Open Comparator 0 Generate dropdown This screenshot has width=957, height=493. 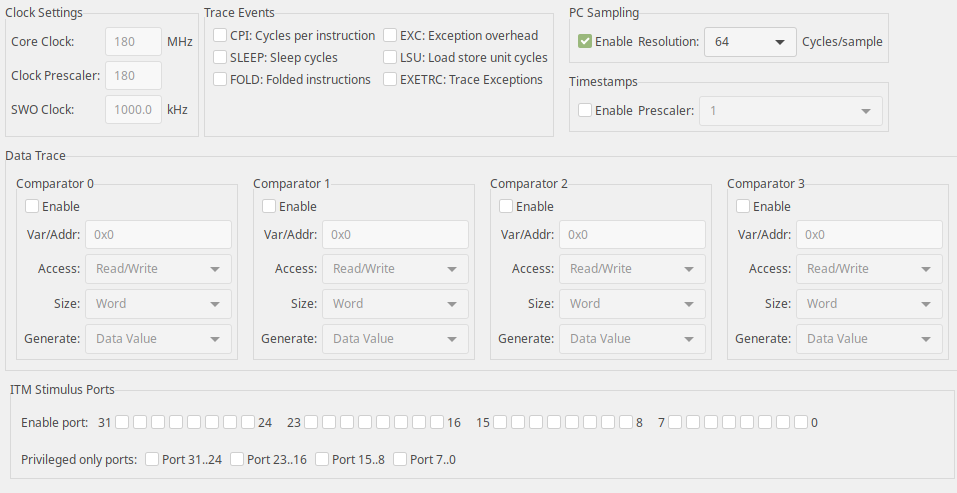tap(157, 339)
